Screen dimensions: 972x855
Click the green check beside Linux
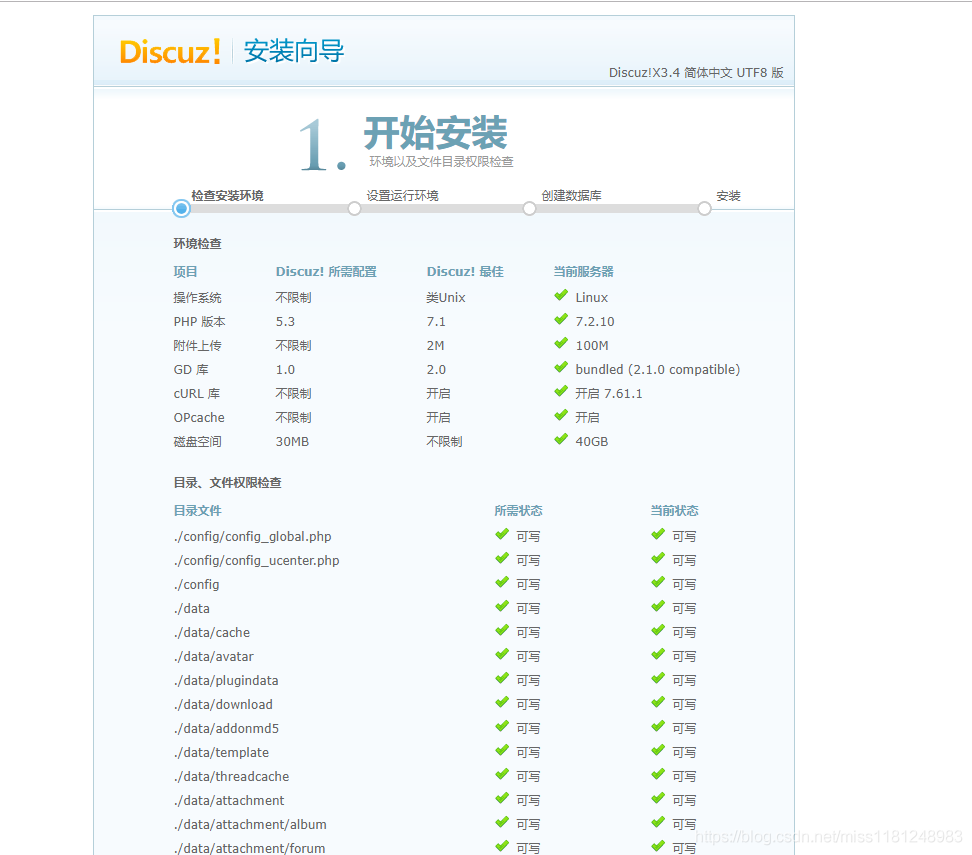561,295
